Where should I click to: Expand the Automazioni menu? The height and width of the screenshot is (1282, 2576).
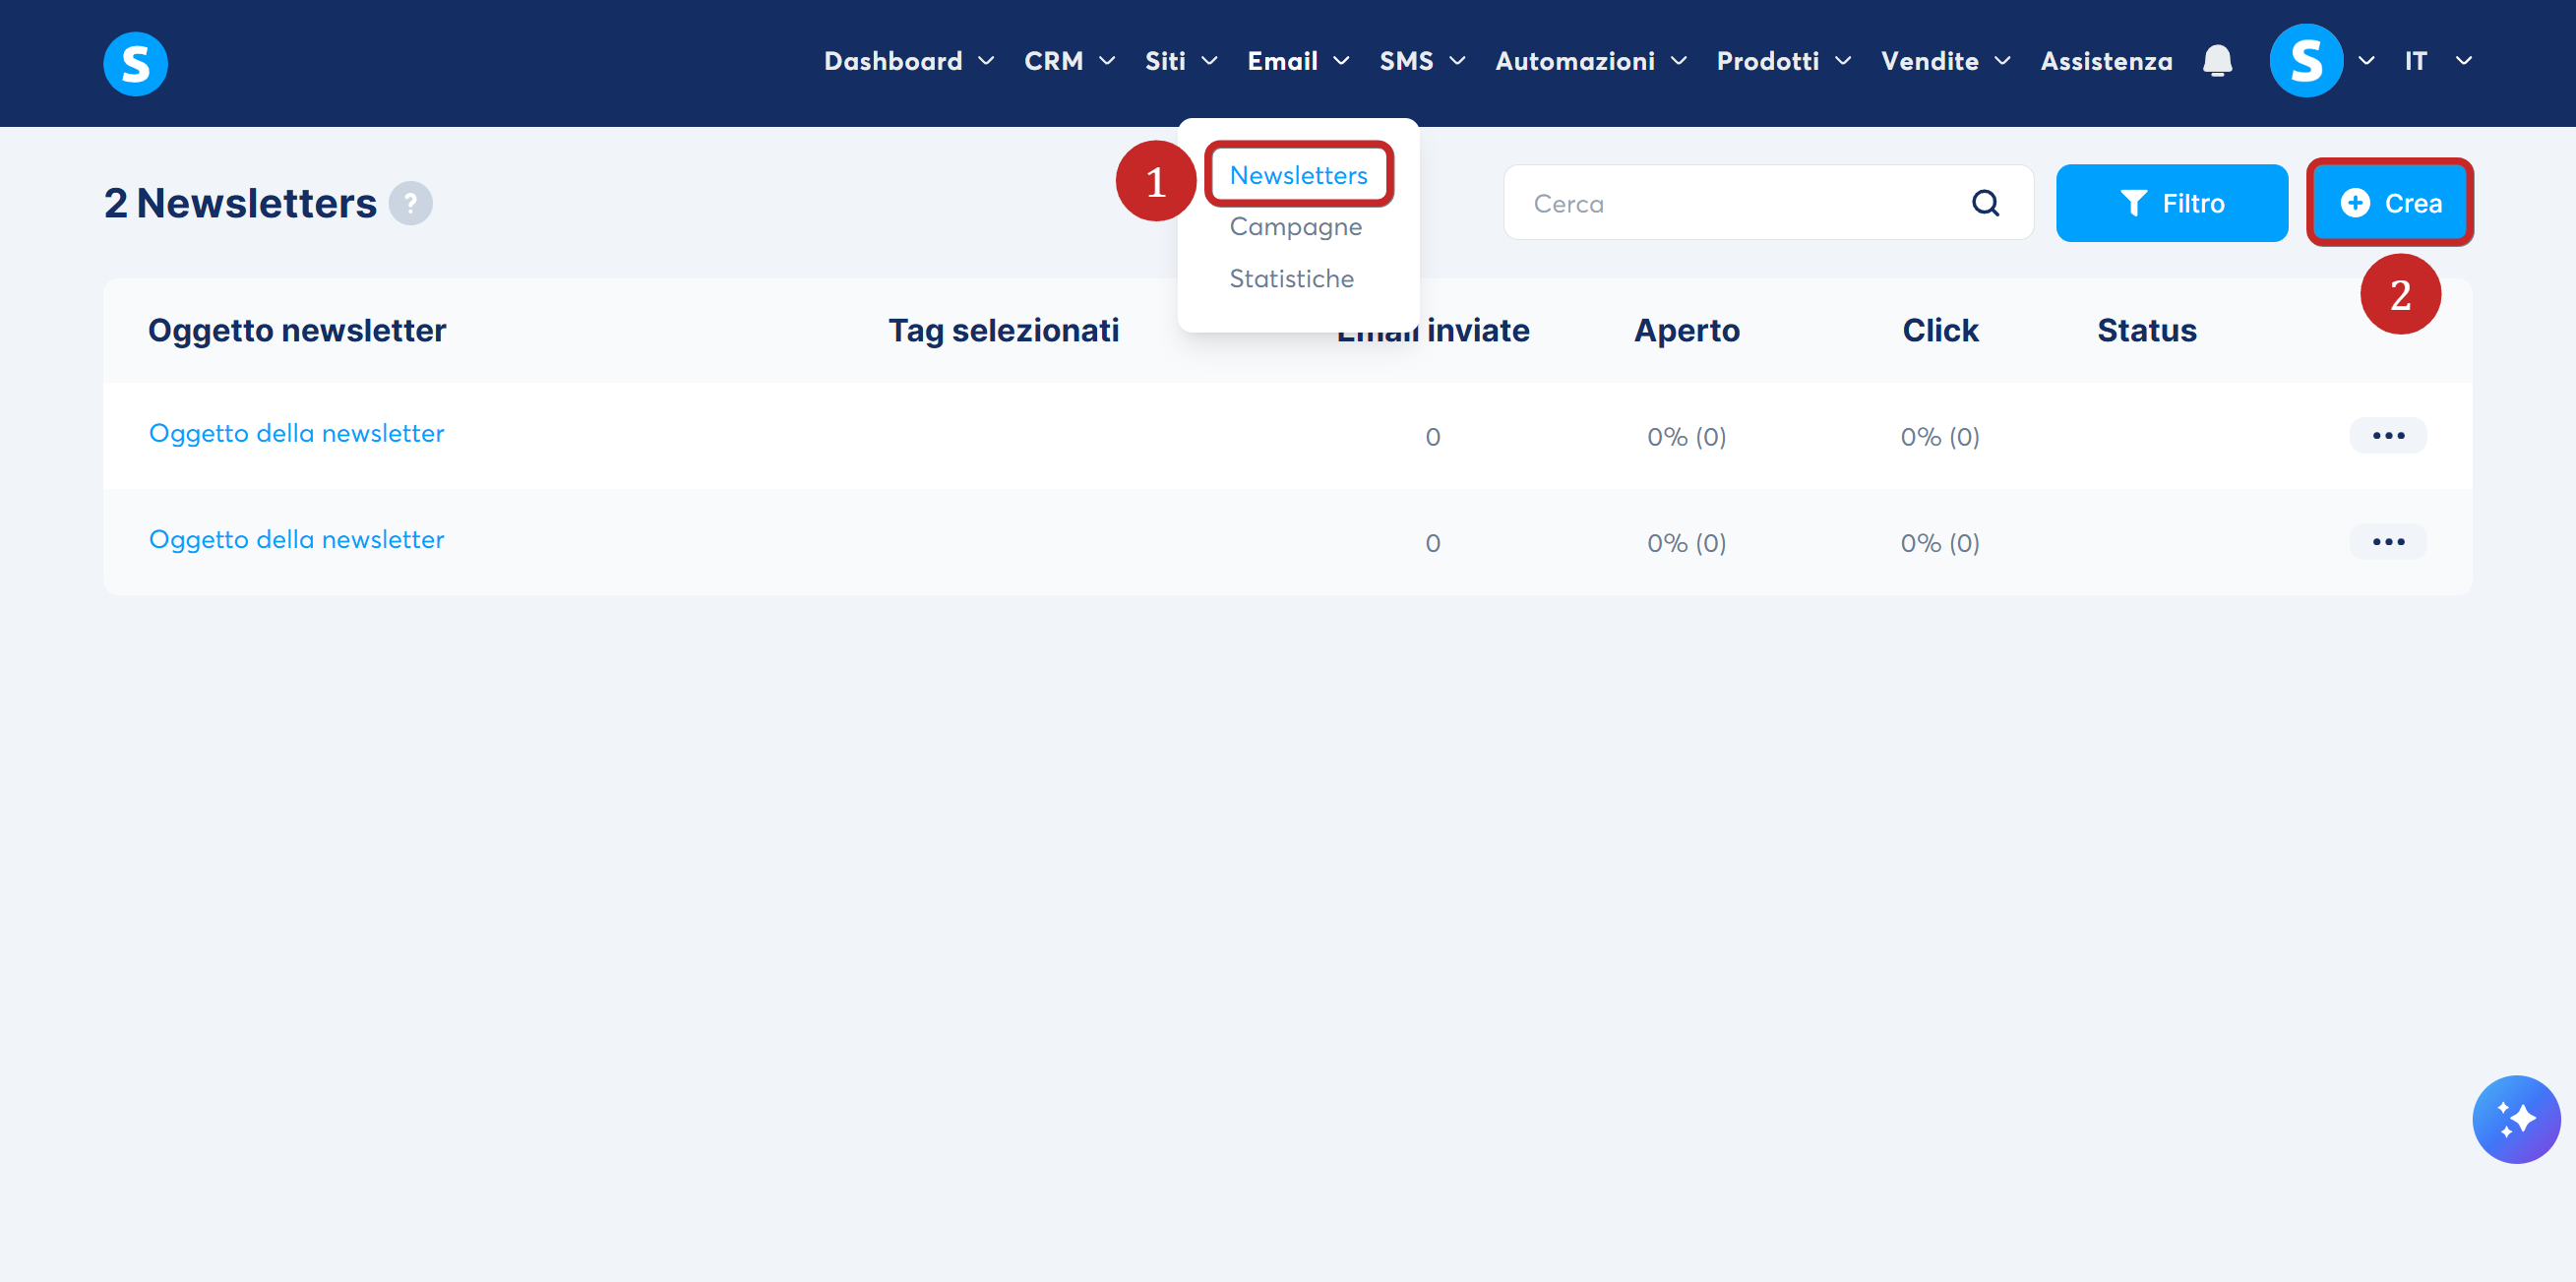1590,61
